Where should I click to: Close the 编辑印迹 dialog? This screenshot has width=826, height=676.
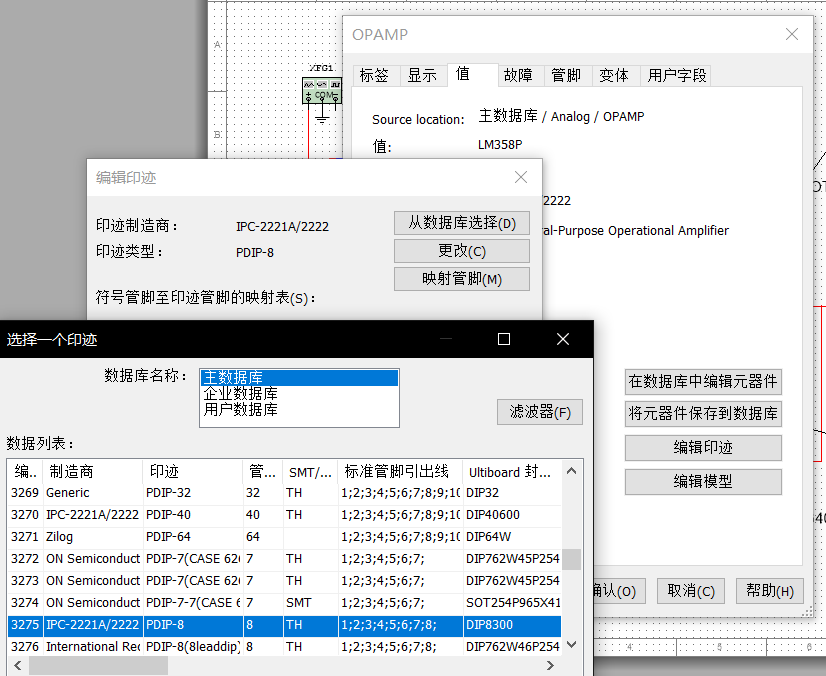click(x=521, y=177)
